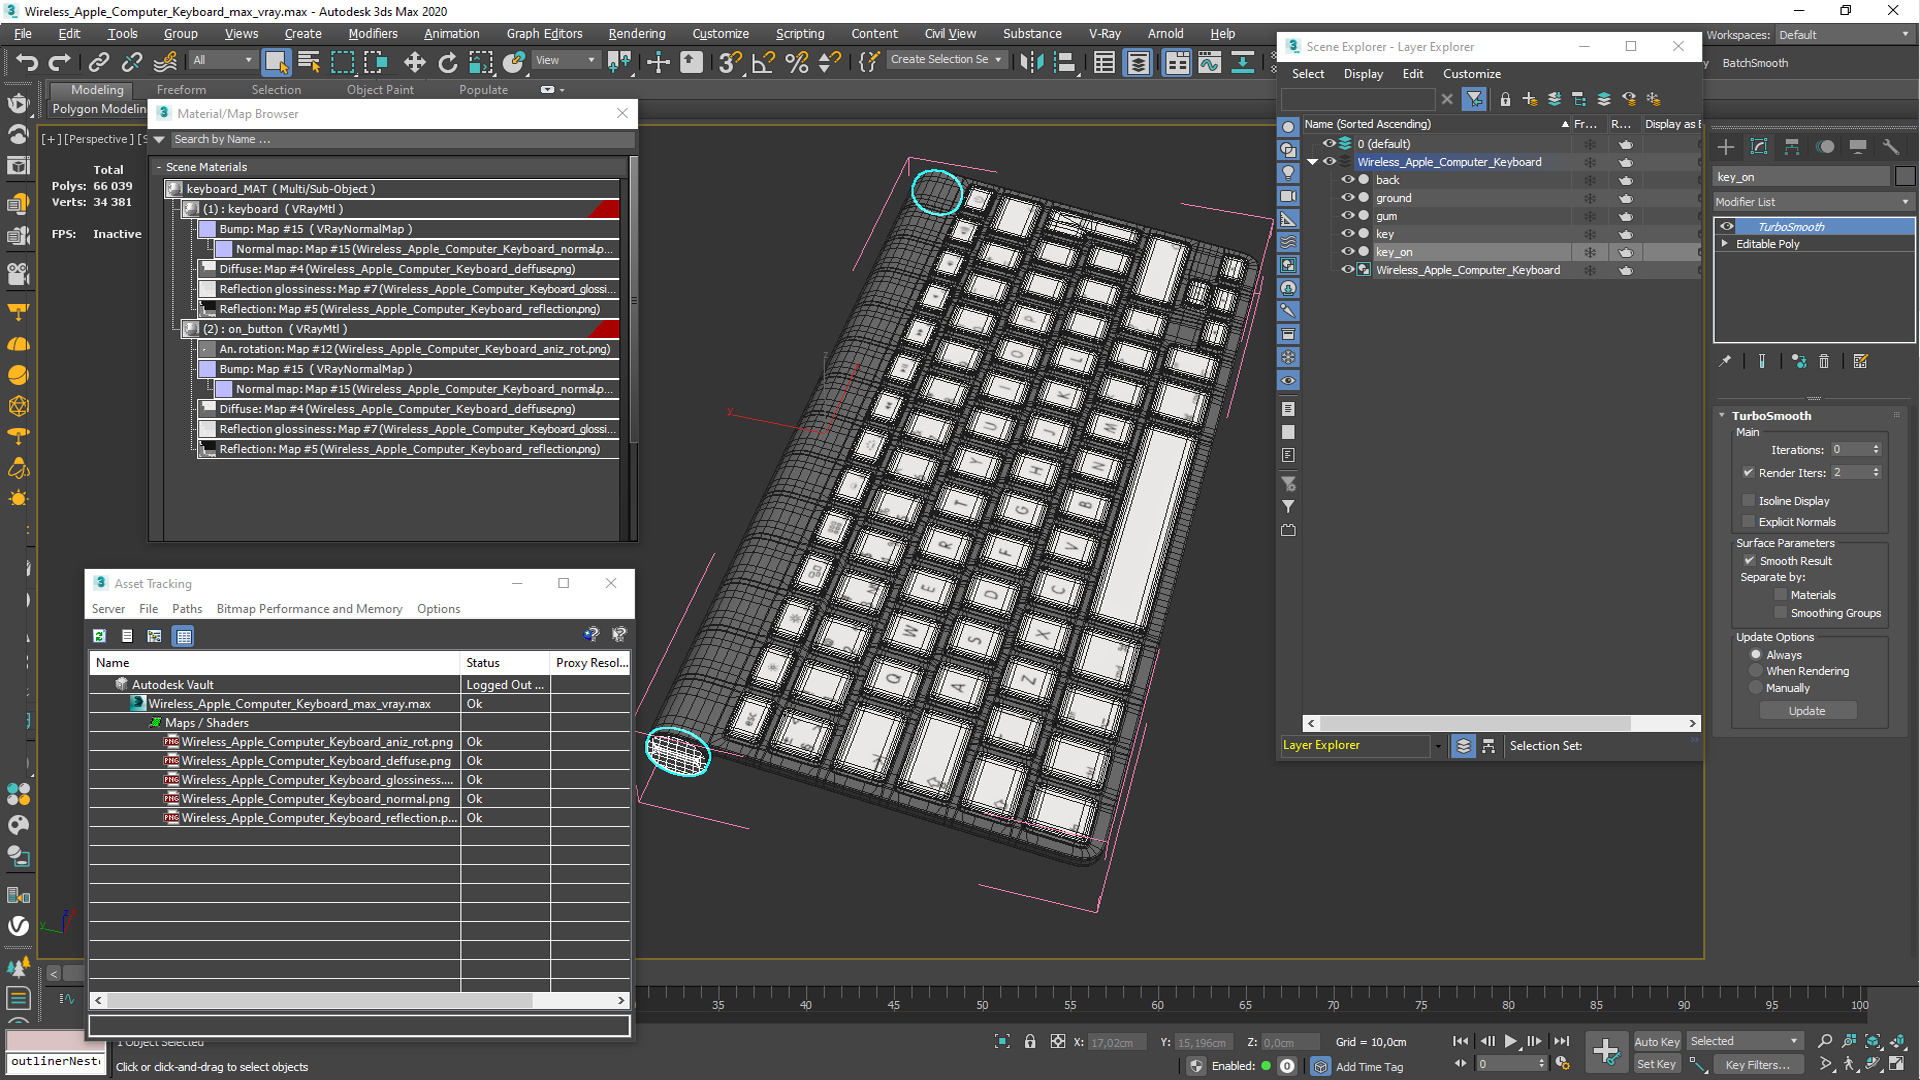Choose the Select and Move tool
This screenshot has width=1920, height=1080.
[x=414, y=62]
